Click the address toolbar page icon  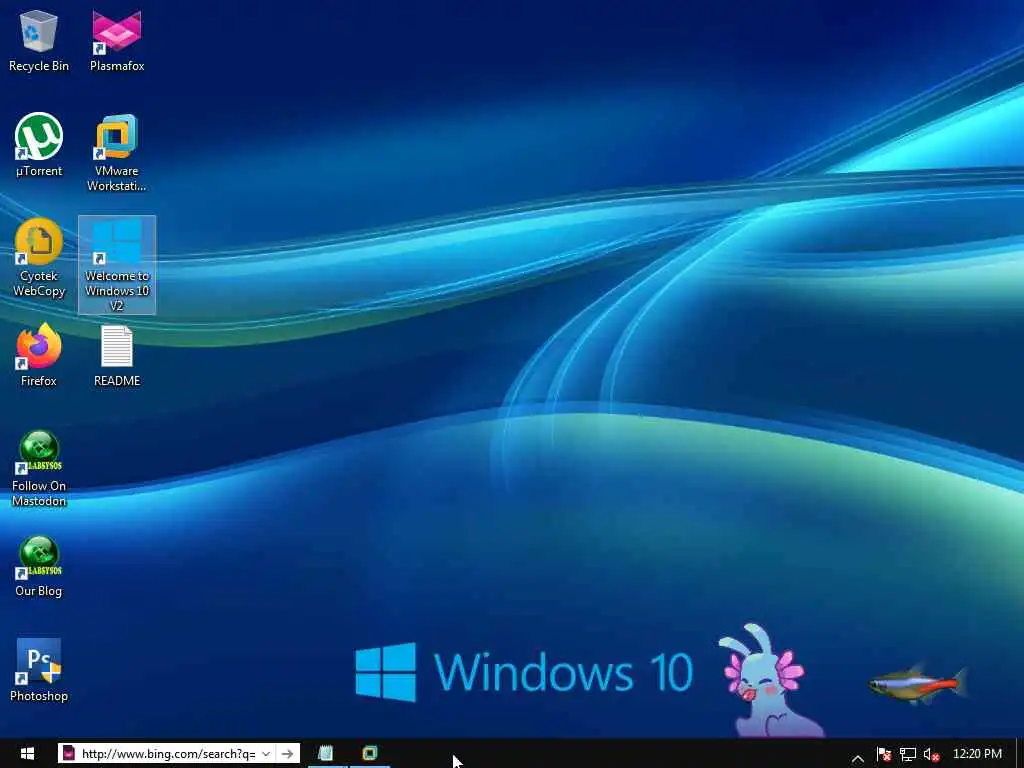[69, 754]
